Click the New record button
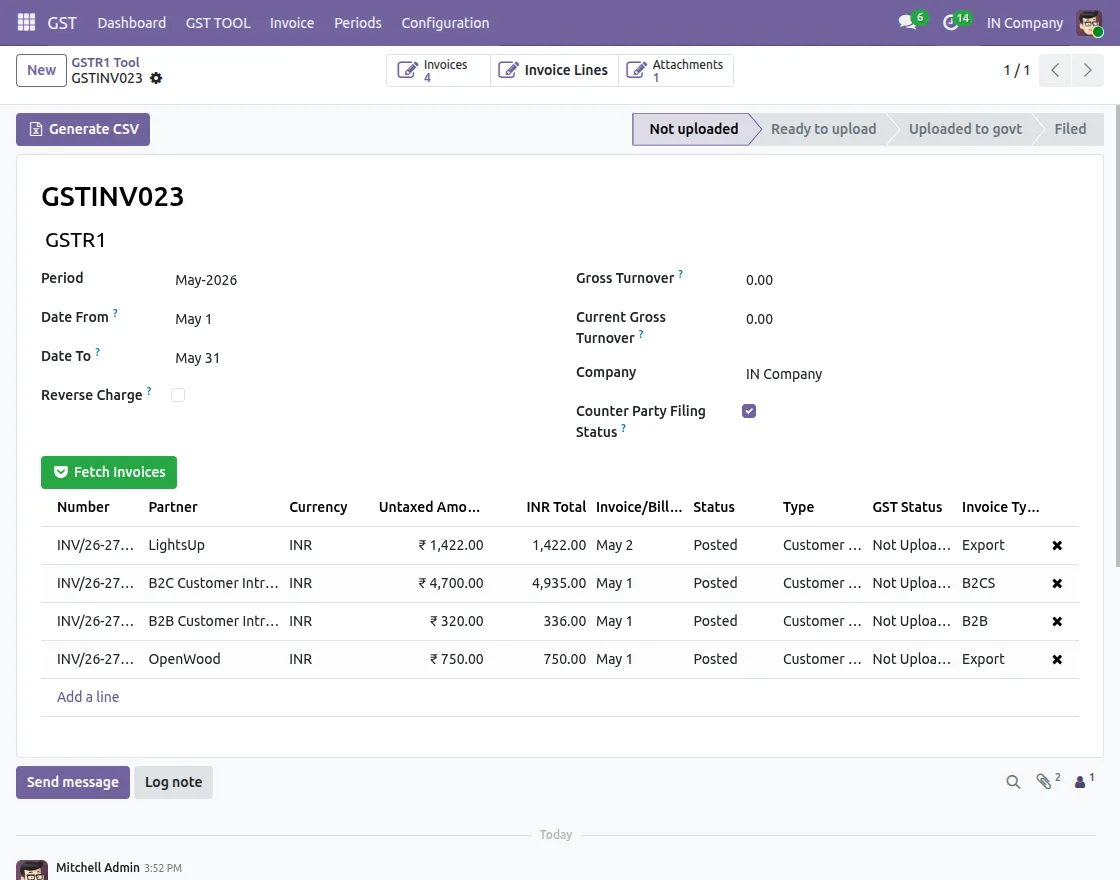This screenshot has height=880, width=1120. (41, 70)
